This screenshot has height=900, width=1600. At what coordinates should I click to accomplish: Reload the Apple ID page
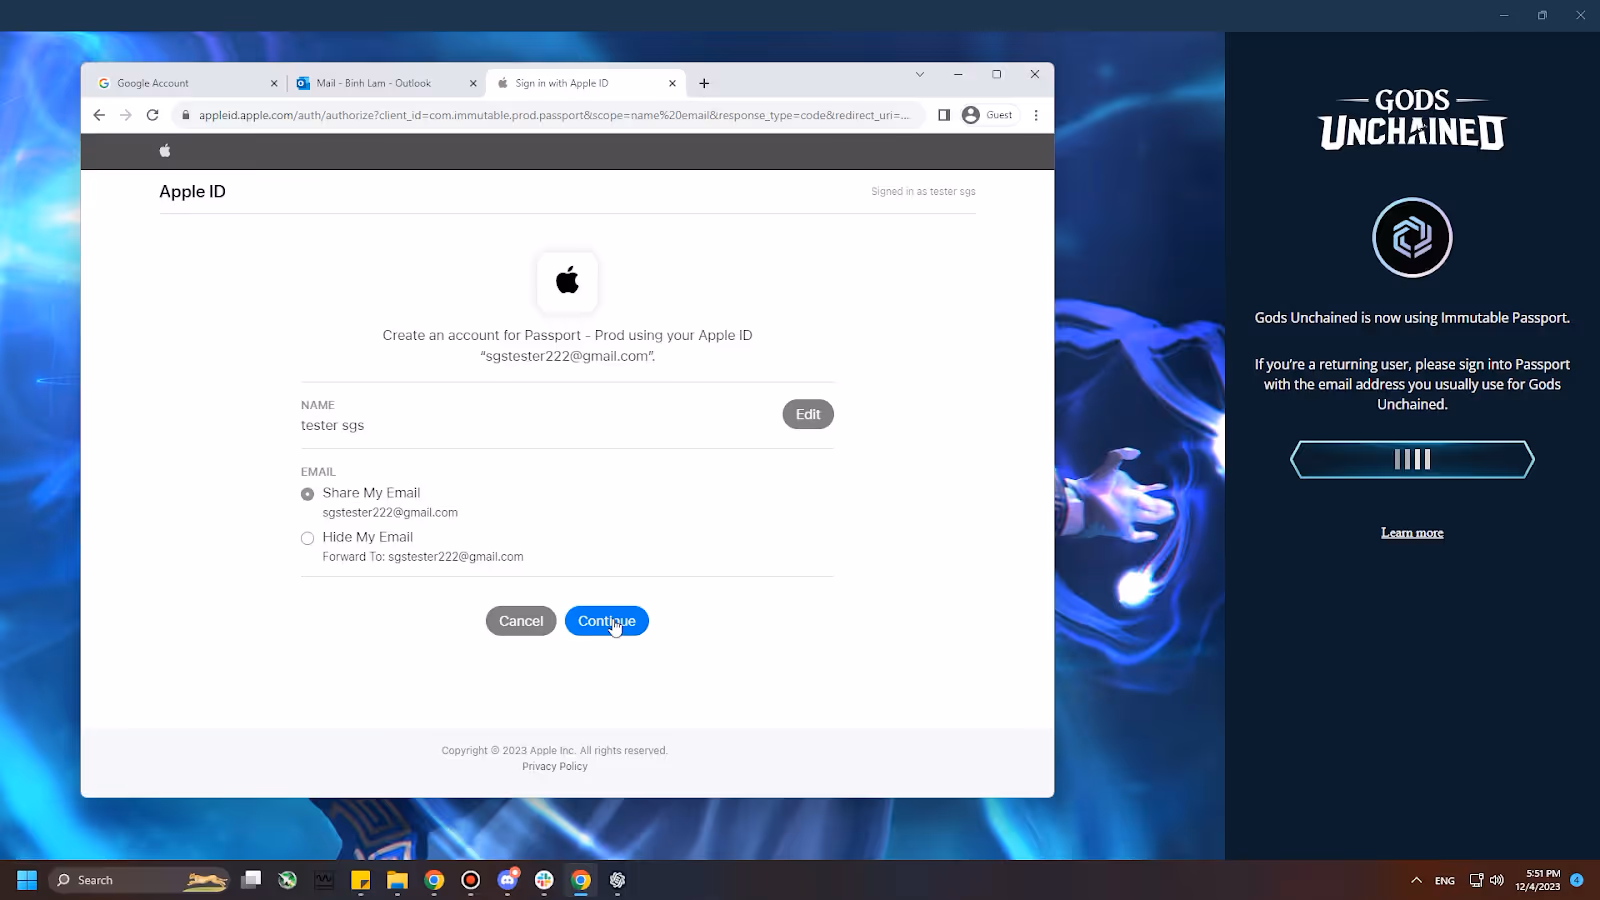click(153, 115)
